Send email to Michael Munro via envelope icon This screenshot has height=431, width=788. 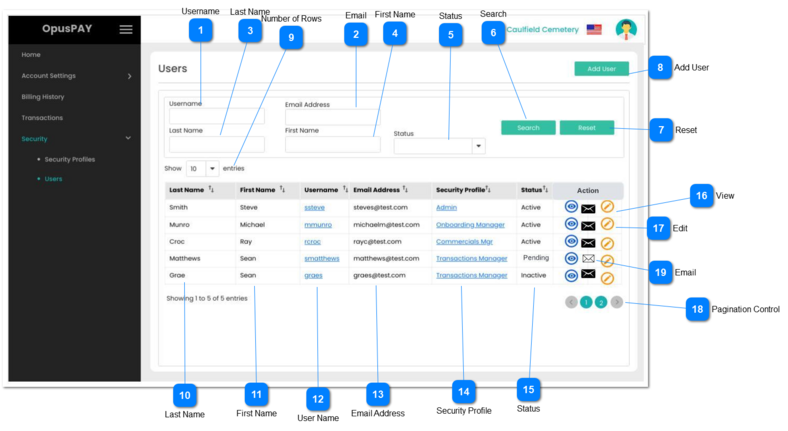point(589,225)
